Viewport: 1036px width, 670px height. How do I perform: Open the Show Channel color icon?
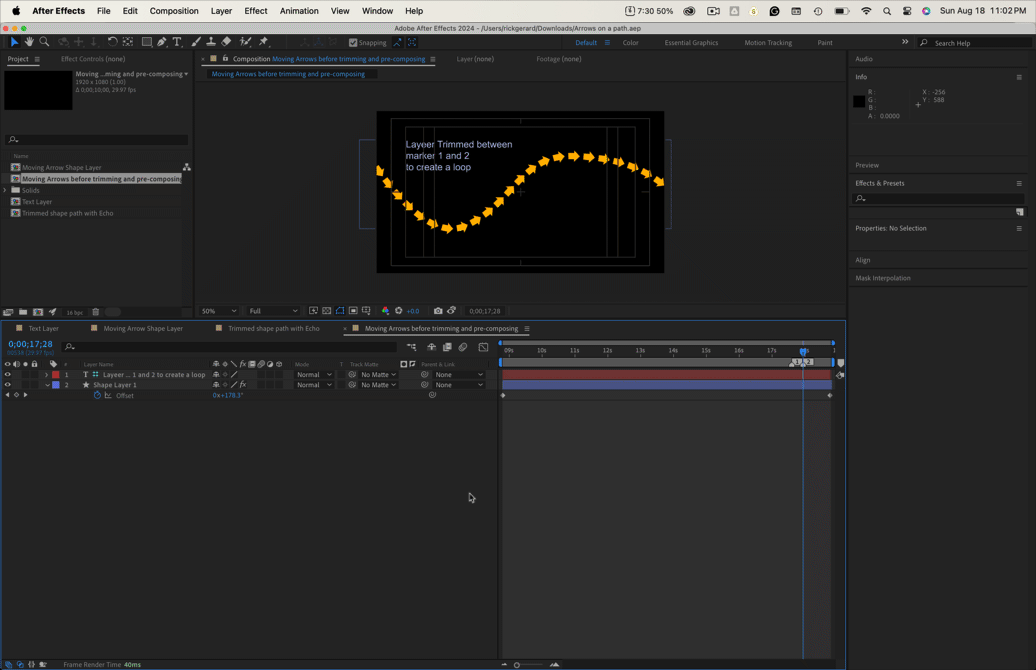385,311
